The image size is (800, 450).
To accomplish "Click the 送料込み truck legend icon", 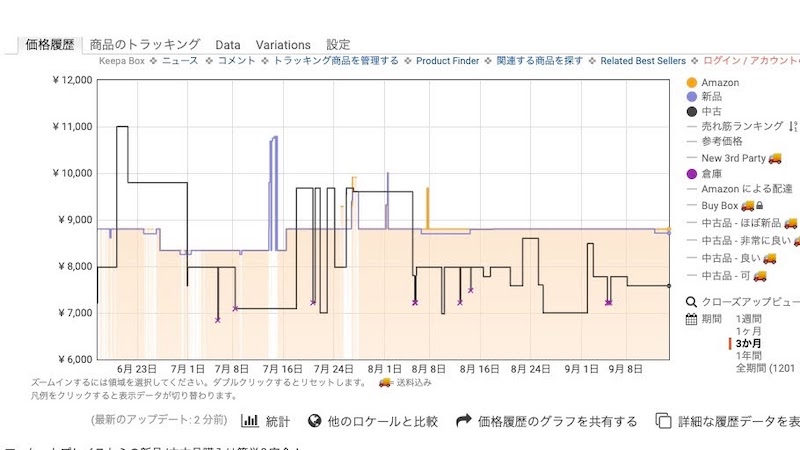I will (x=385, y=382).
